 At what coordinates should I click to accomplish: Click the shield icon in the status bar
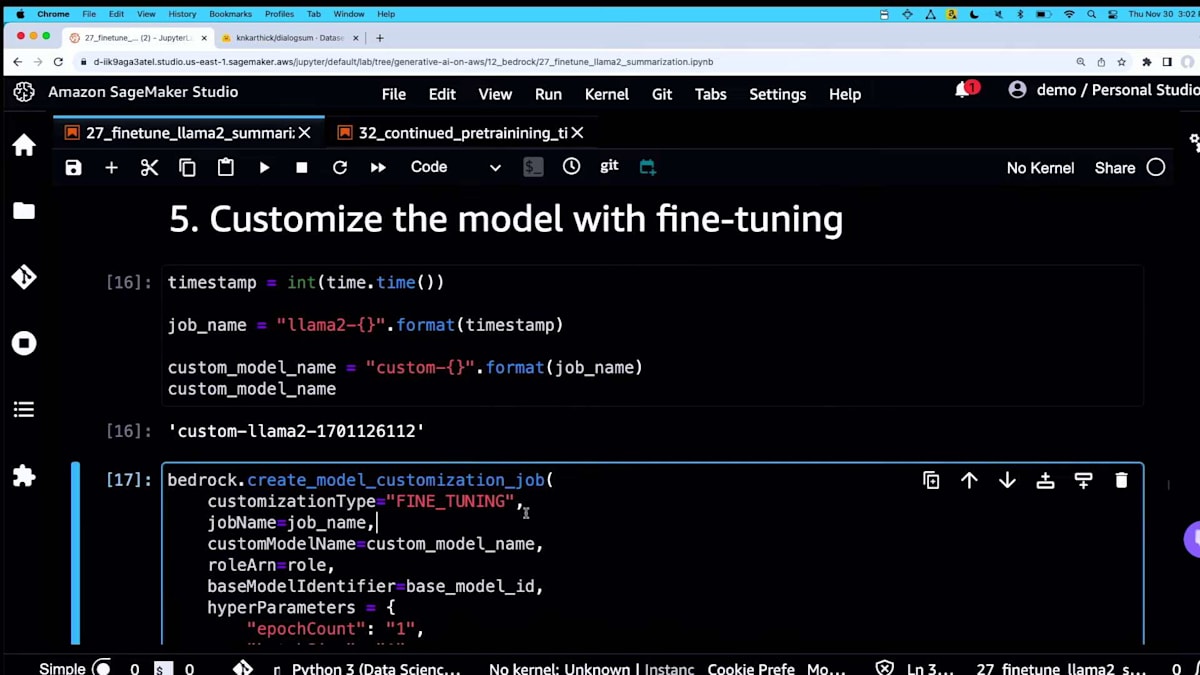pos(884,667)
